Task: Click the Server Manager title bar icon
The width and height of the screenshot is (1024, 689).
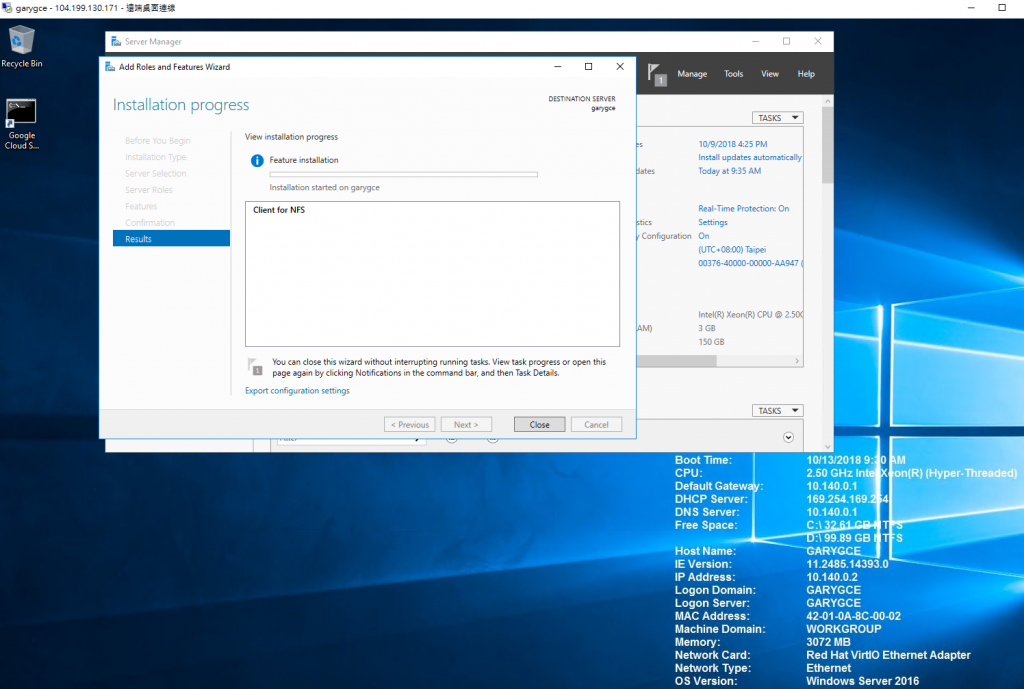Action: coord(116,41)
